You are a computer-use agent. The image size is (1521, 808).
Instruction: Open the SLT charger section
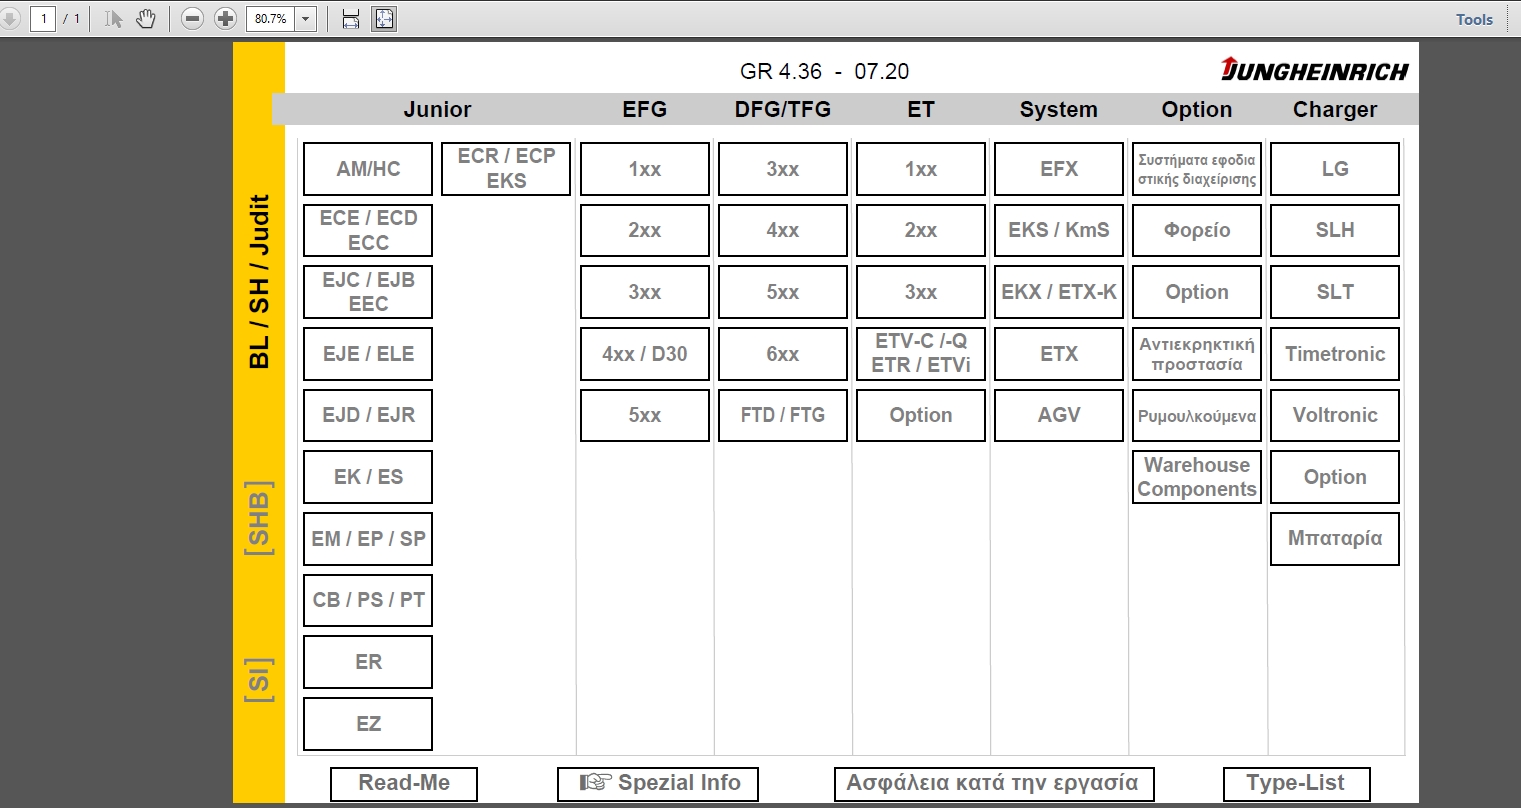[x=1335, y=292]
